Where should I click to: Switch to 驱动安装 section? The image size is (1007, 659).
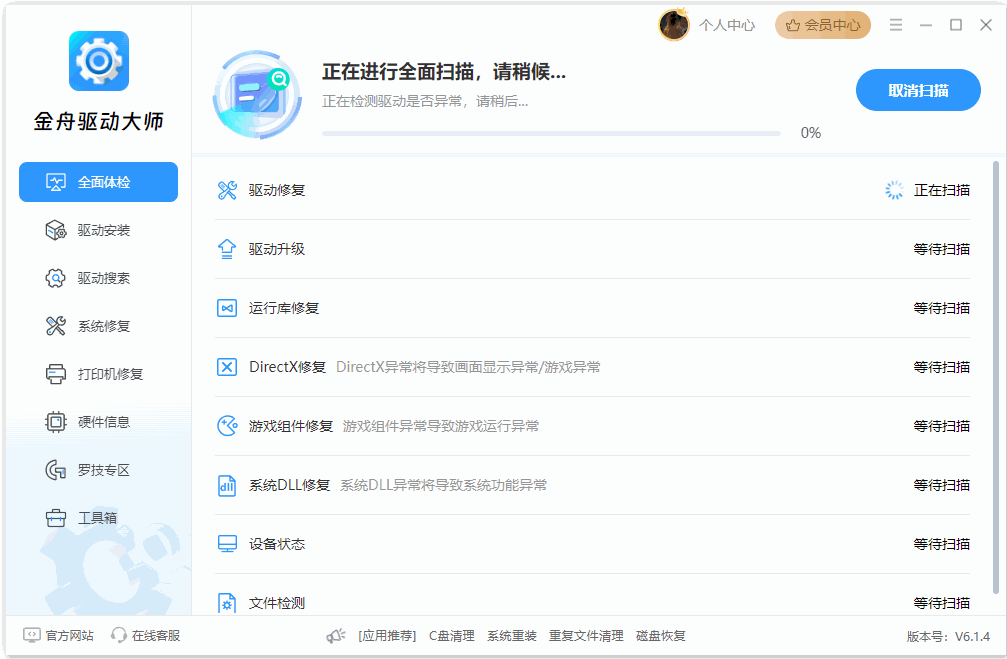(98, 230)
